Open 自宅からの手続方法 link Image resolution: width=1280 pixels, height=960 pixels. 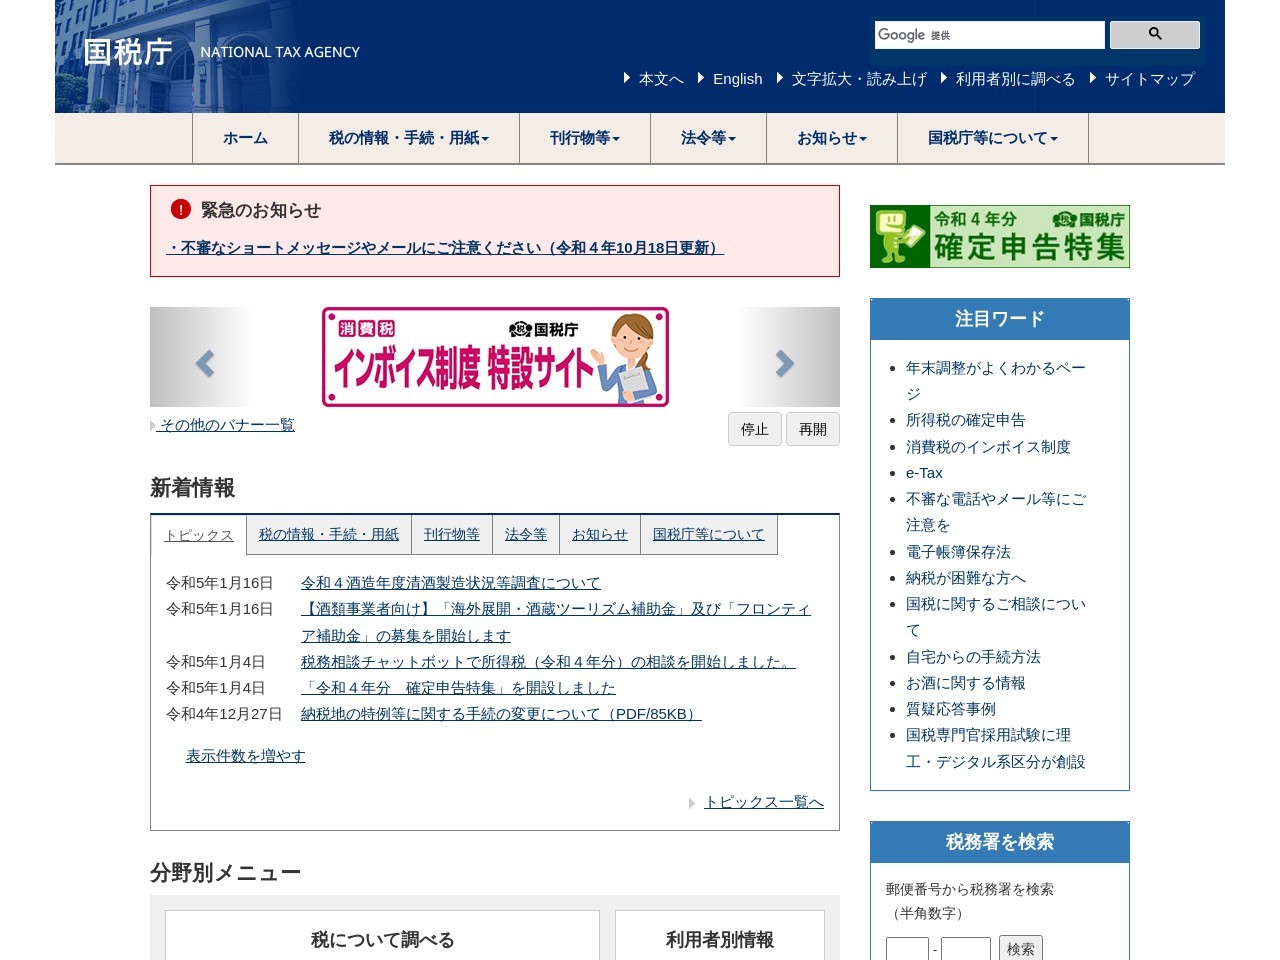coord(973,657)
